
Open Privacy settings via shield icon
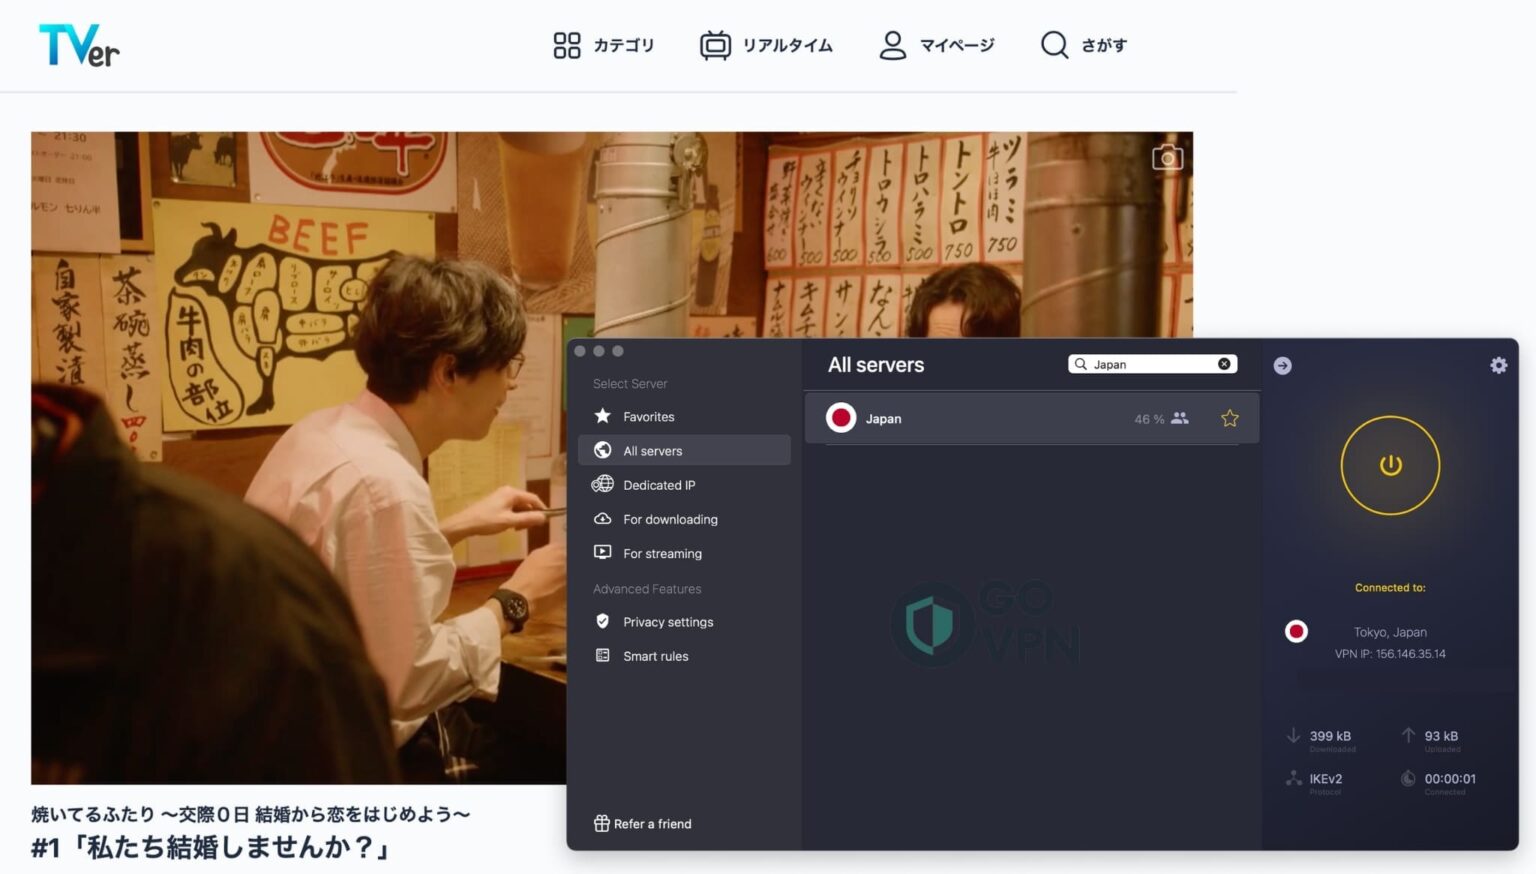tap(603, 621)
